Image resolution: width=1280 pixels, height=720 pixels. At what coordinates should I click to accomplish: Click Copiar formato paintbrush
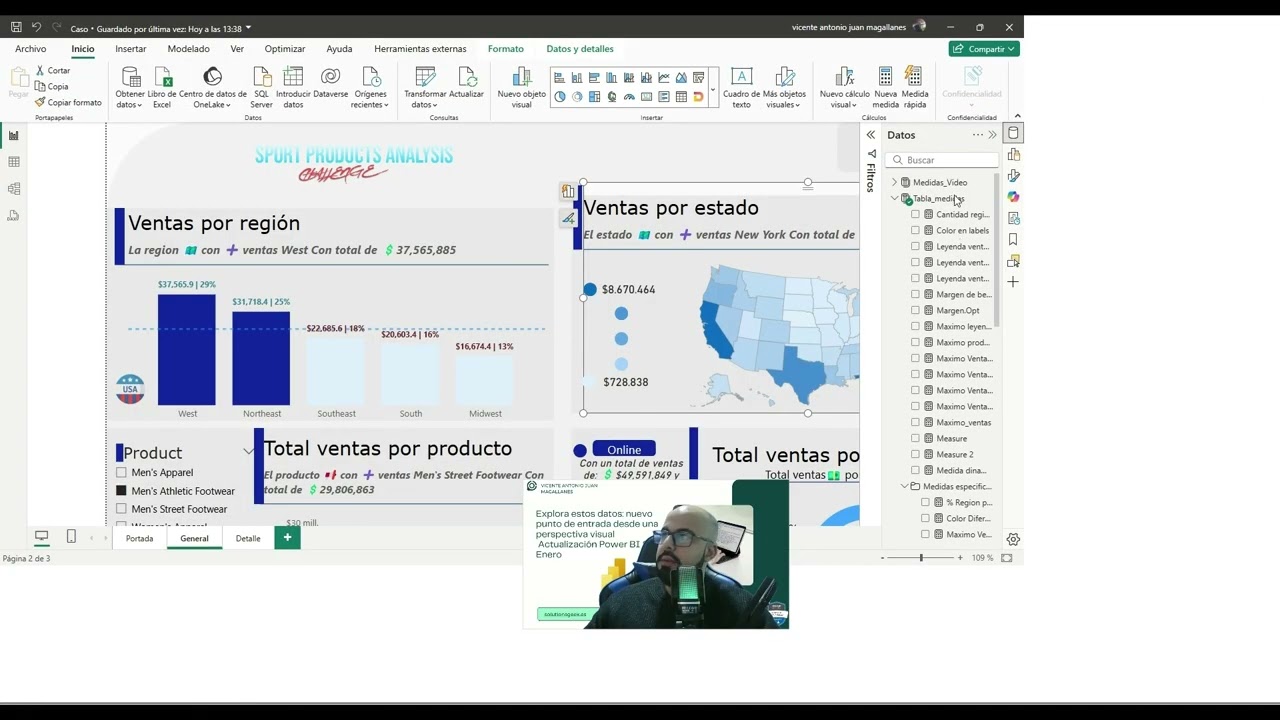point(68,102)
